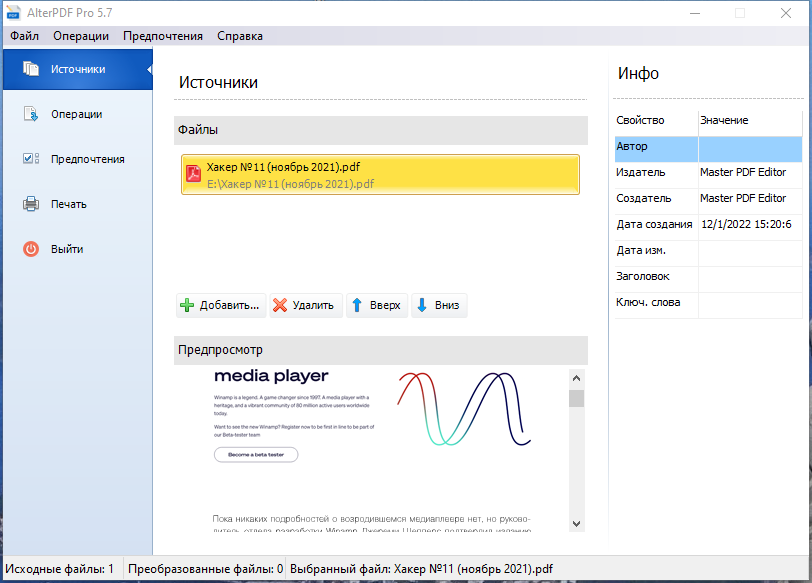Click the preview scrollbar down arrow
This screenshot has height=583, width=812.
click(x=576, y=523)
